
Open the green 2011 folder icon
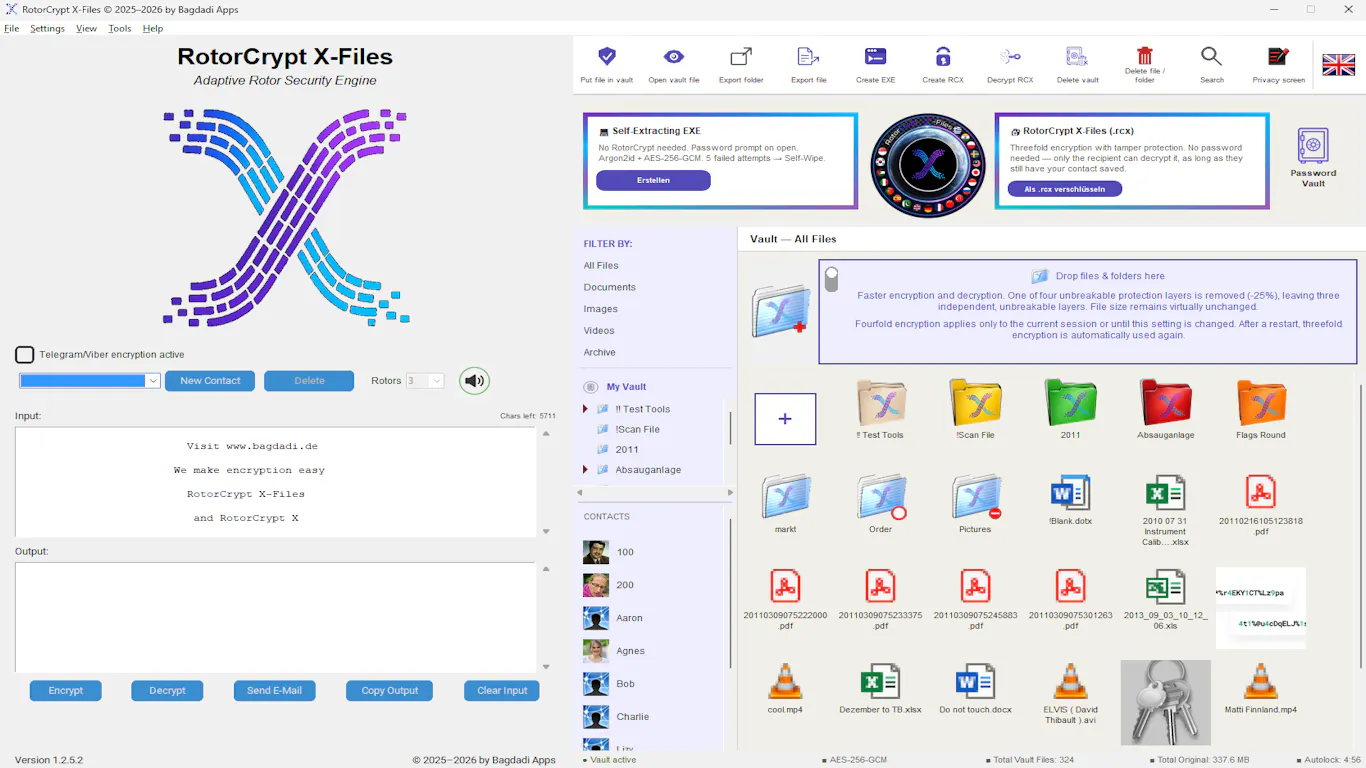(1070, 403)
